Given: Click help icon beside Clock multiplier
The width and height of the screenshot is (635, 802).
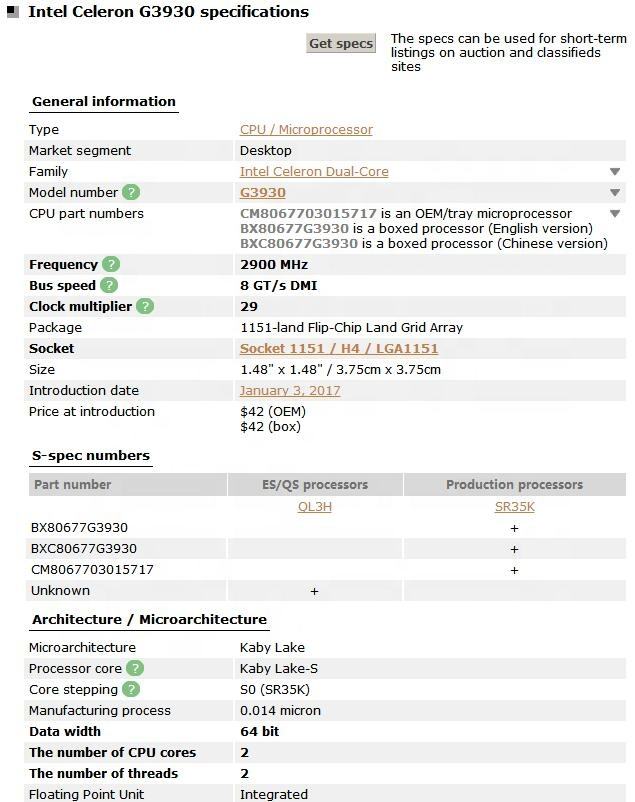Looking at the screenshot, I should click(x=145, y=306).
